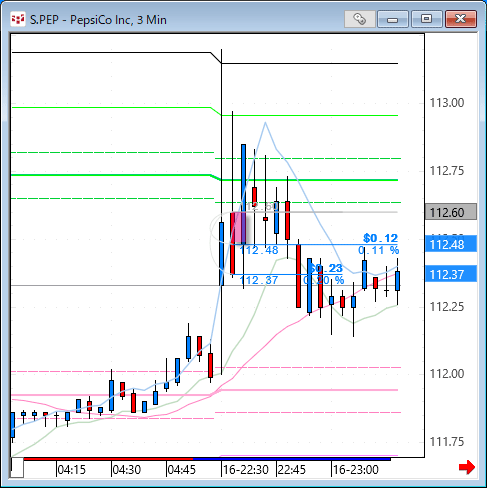Click the 16-23:00 time axis label
The height and width of the screenshot is (488, 487).
click(x=356, y=470)
